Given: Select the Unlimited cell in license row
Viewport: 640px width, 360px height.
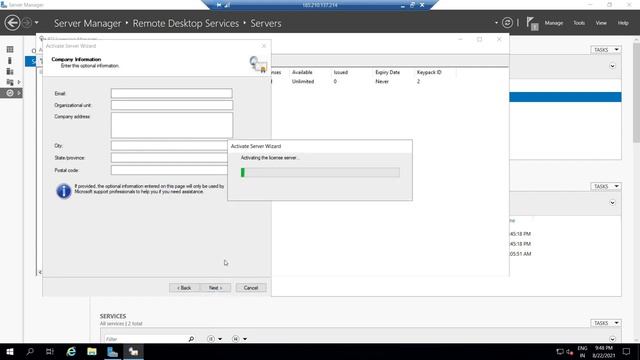Looking at the screenshot, I should [303, 82].
